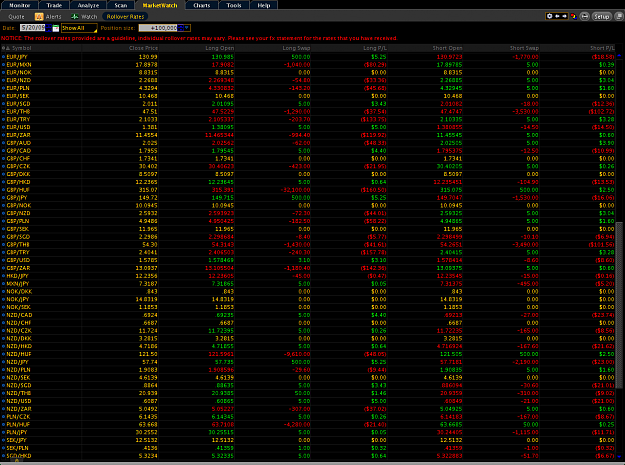Viewport: 625px width, 465px height.
Task: Click the scroll down arrow of table
Action: click(619, 456)
